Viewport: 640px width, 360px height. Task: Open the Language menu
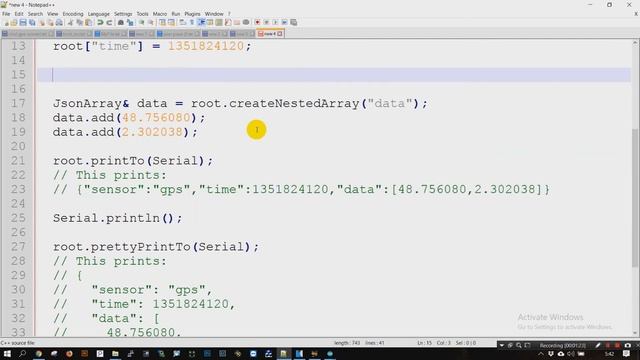pyautogui.click(x=98, y=14)
